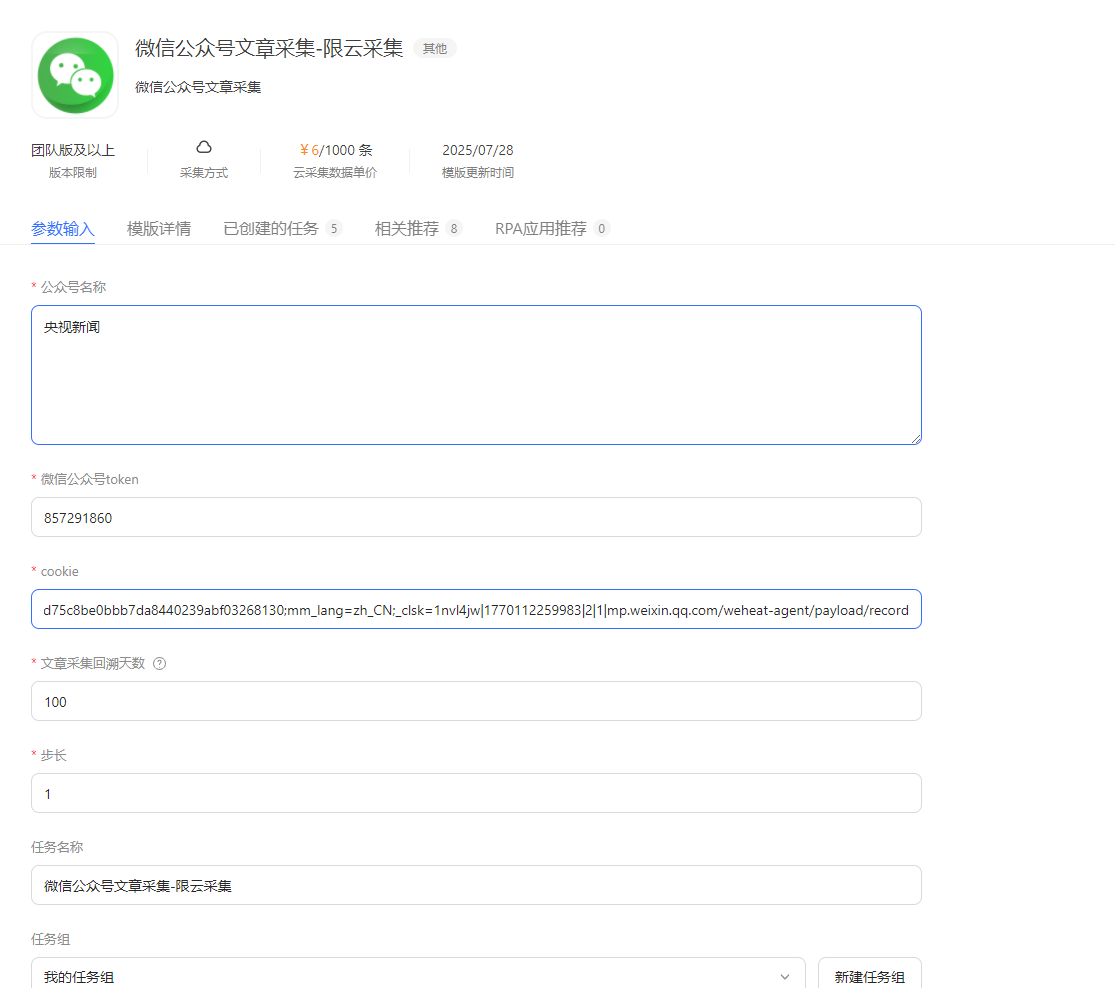Switch to the 参数输入 tab
The width and height of the screenshot is (1115, 988).
(x=63, y=229)
